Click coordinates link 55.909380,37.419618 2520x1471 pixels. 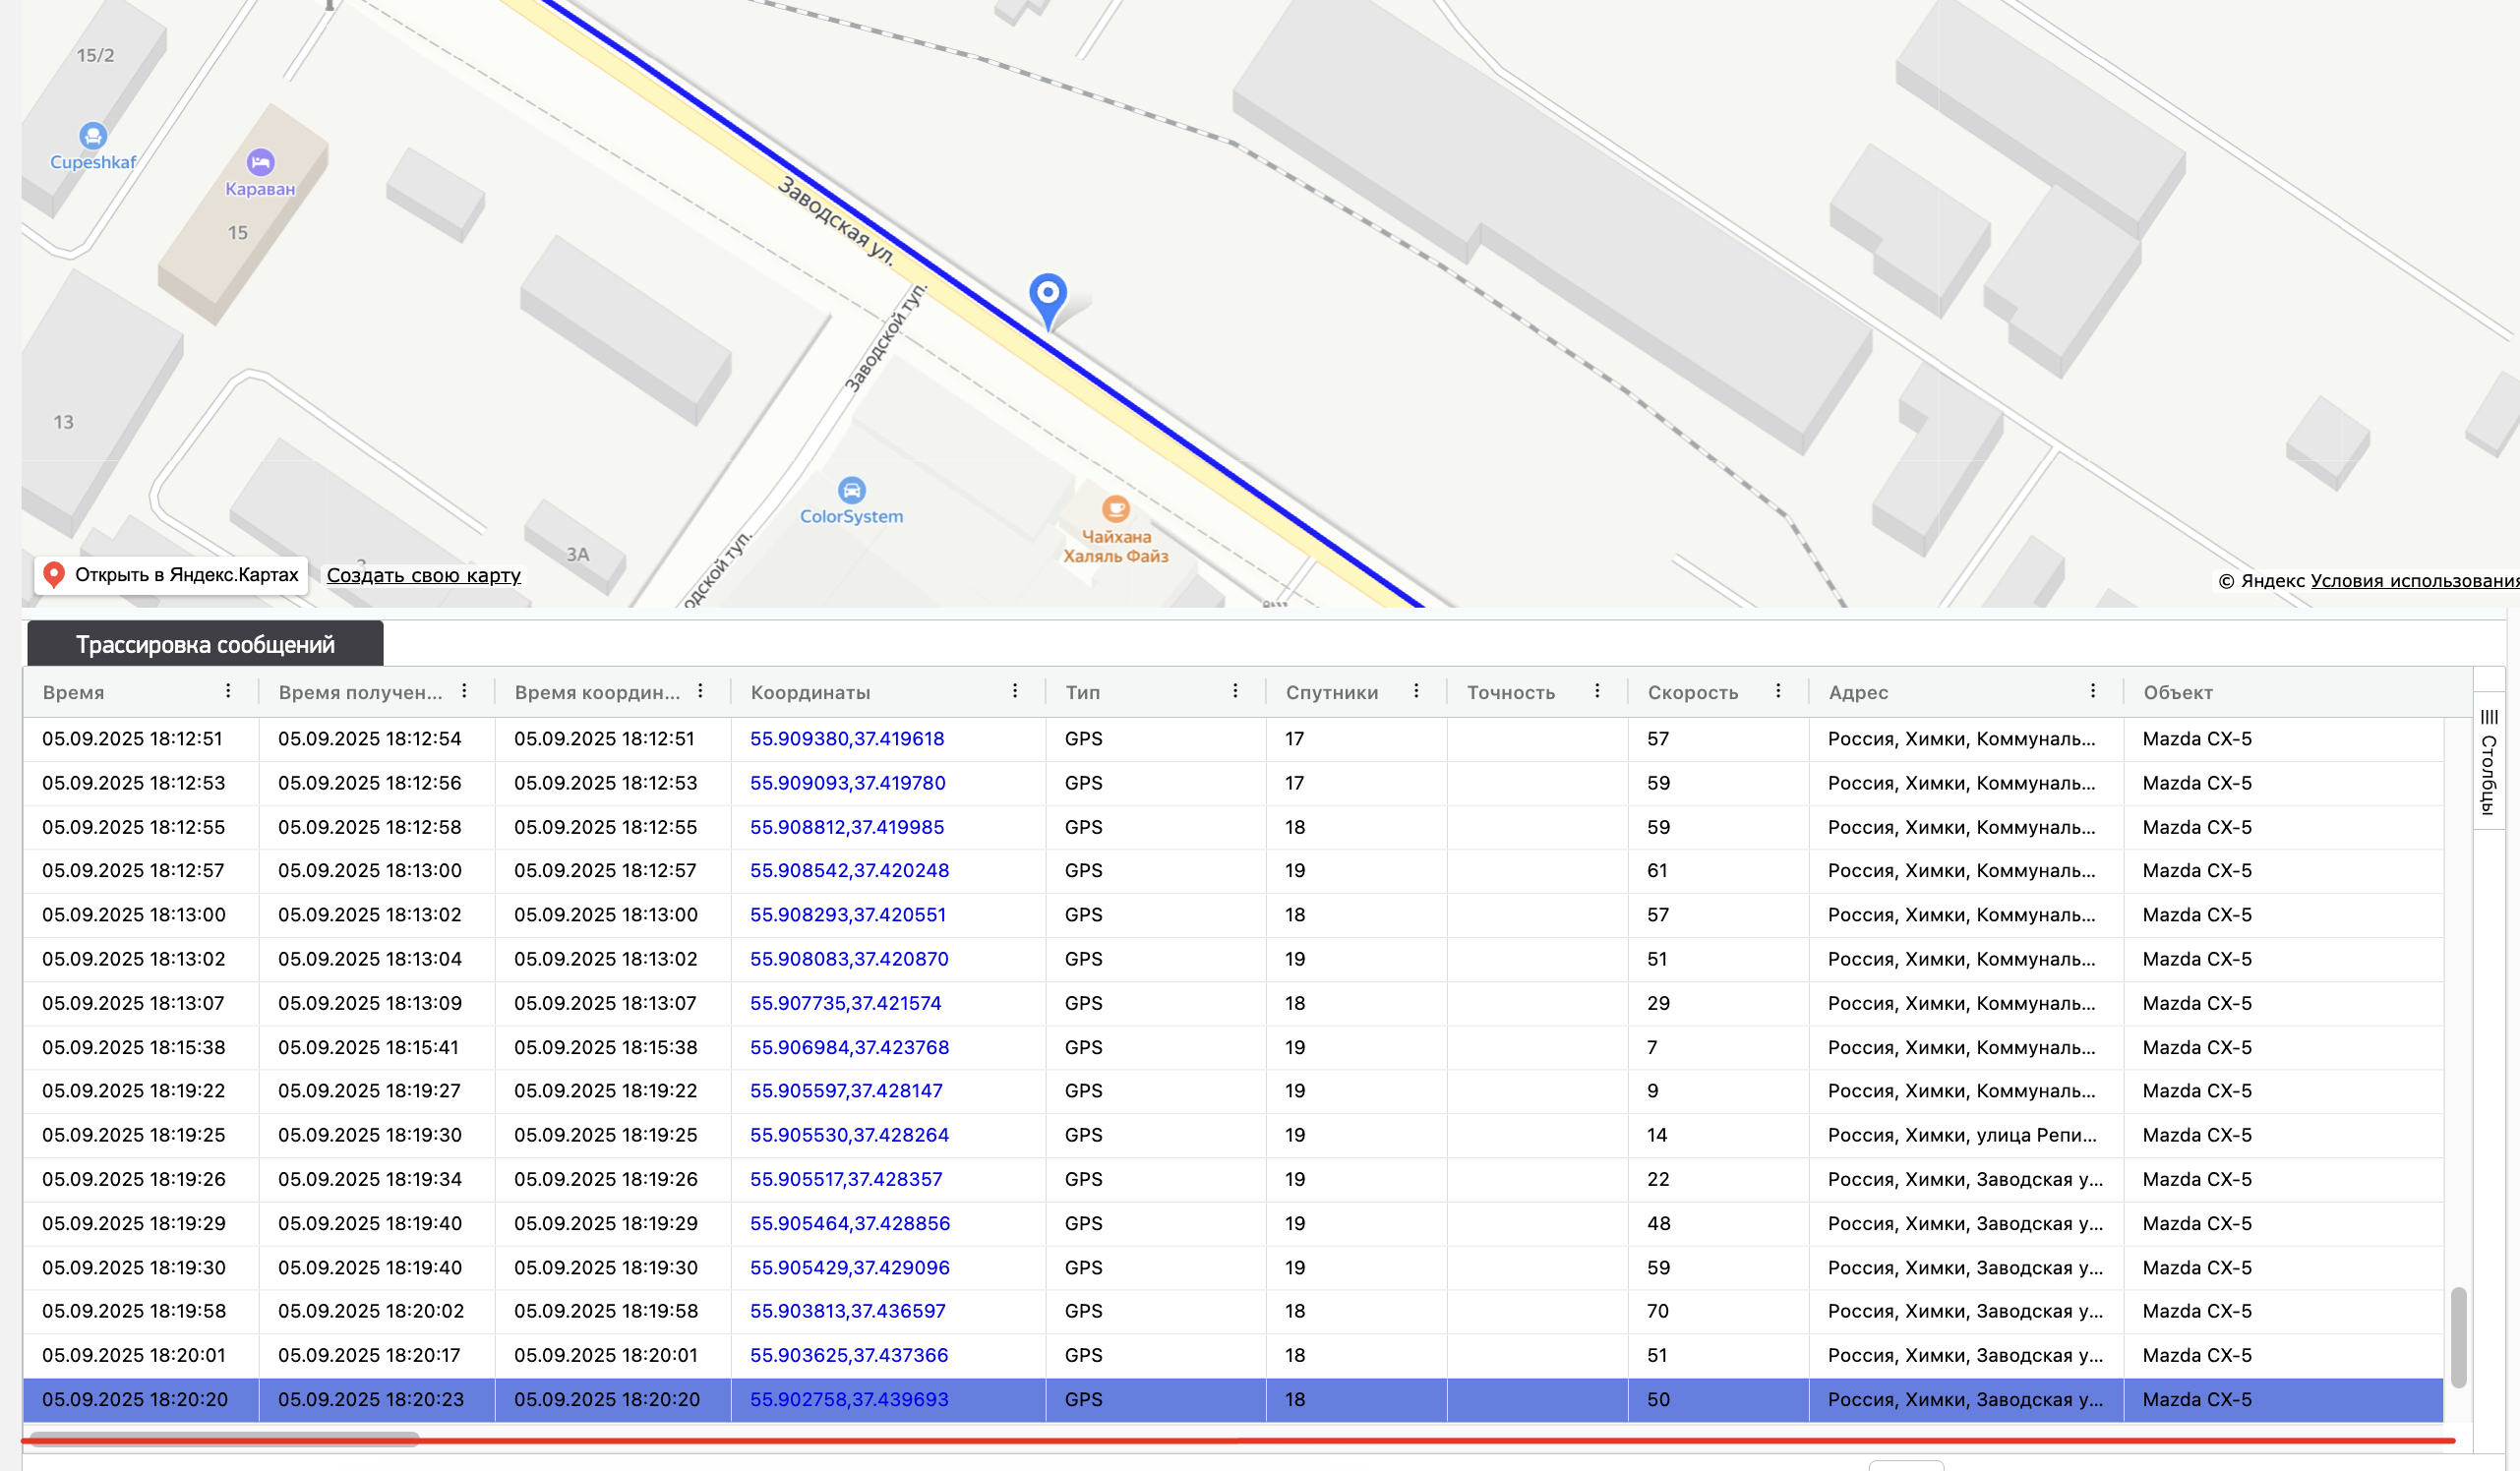pos(846,739)
